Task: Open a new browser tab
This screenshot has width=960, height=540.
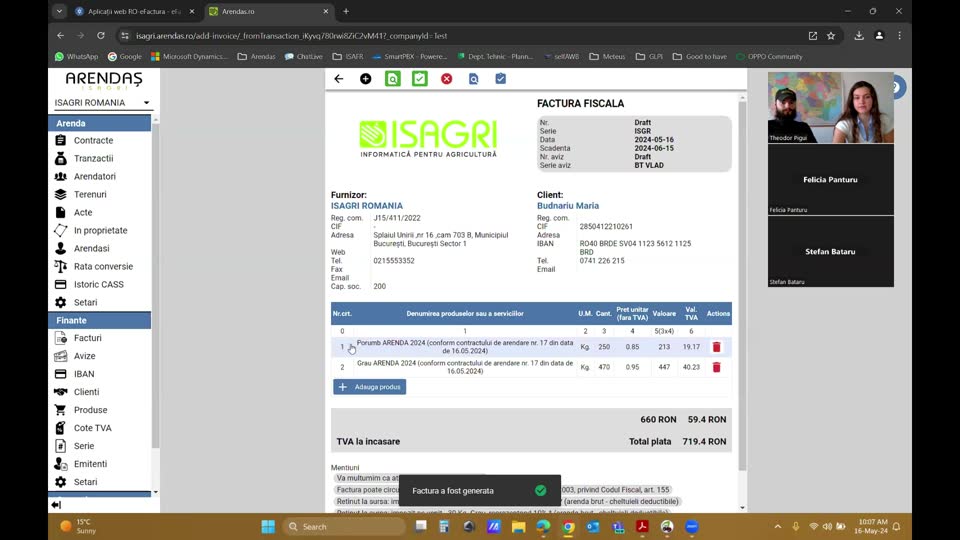Action: (x=346, y=11)
